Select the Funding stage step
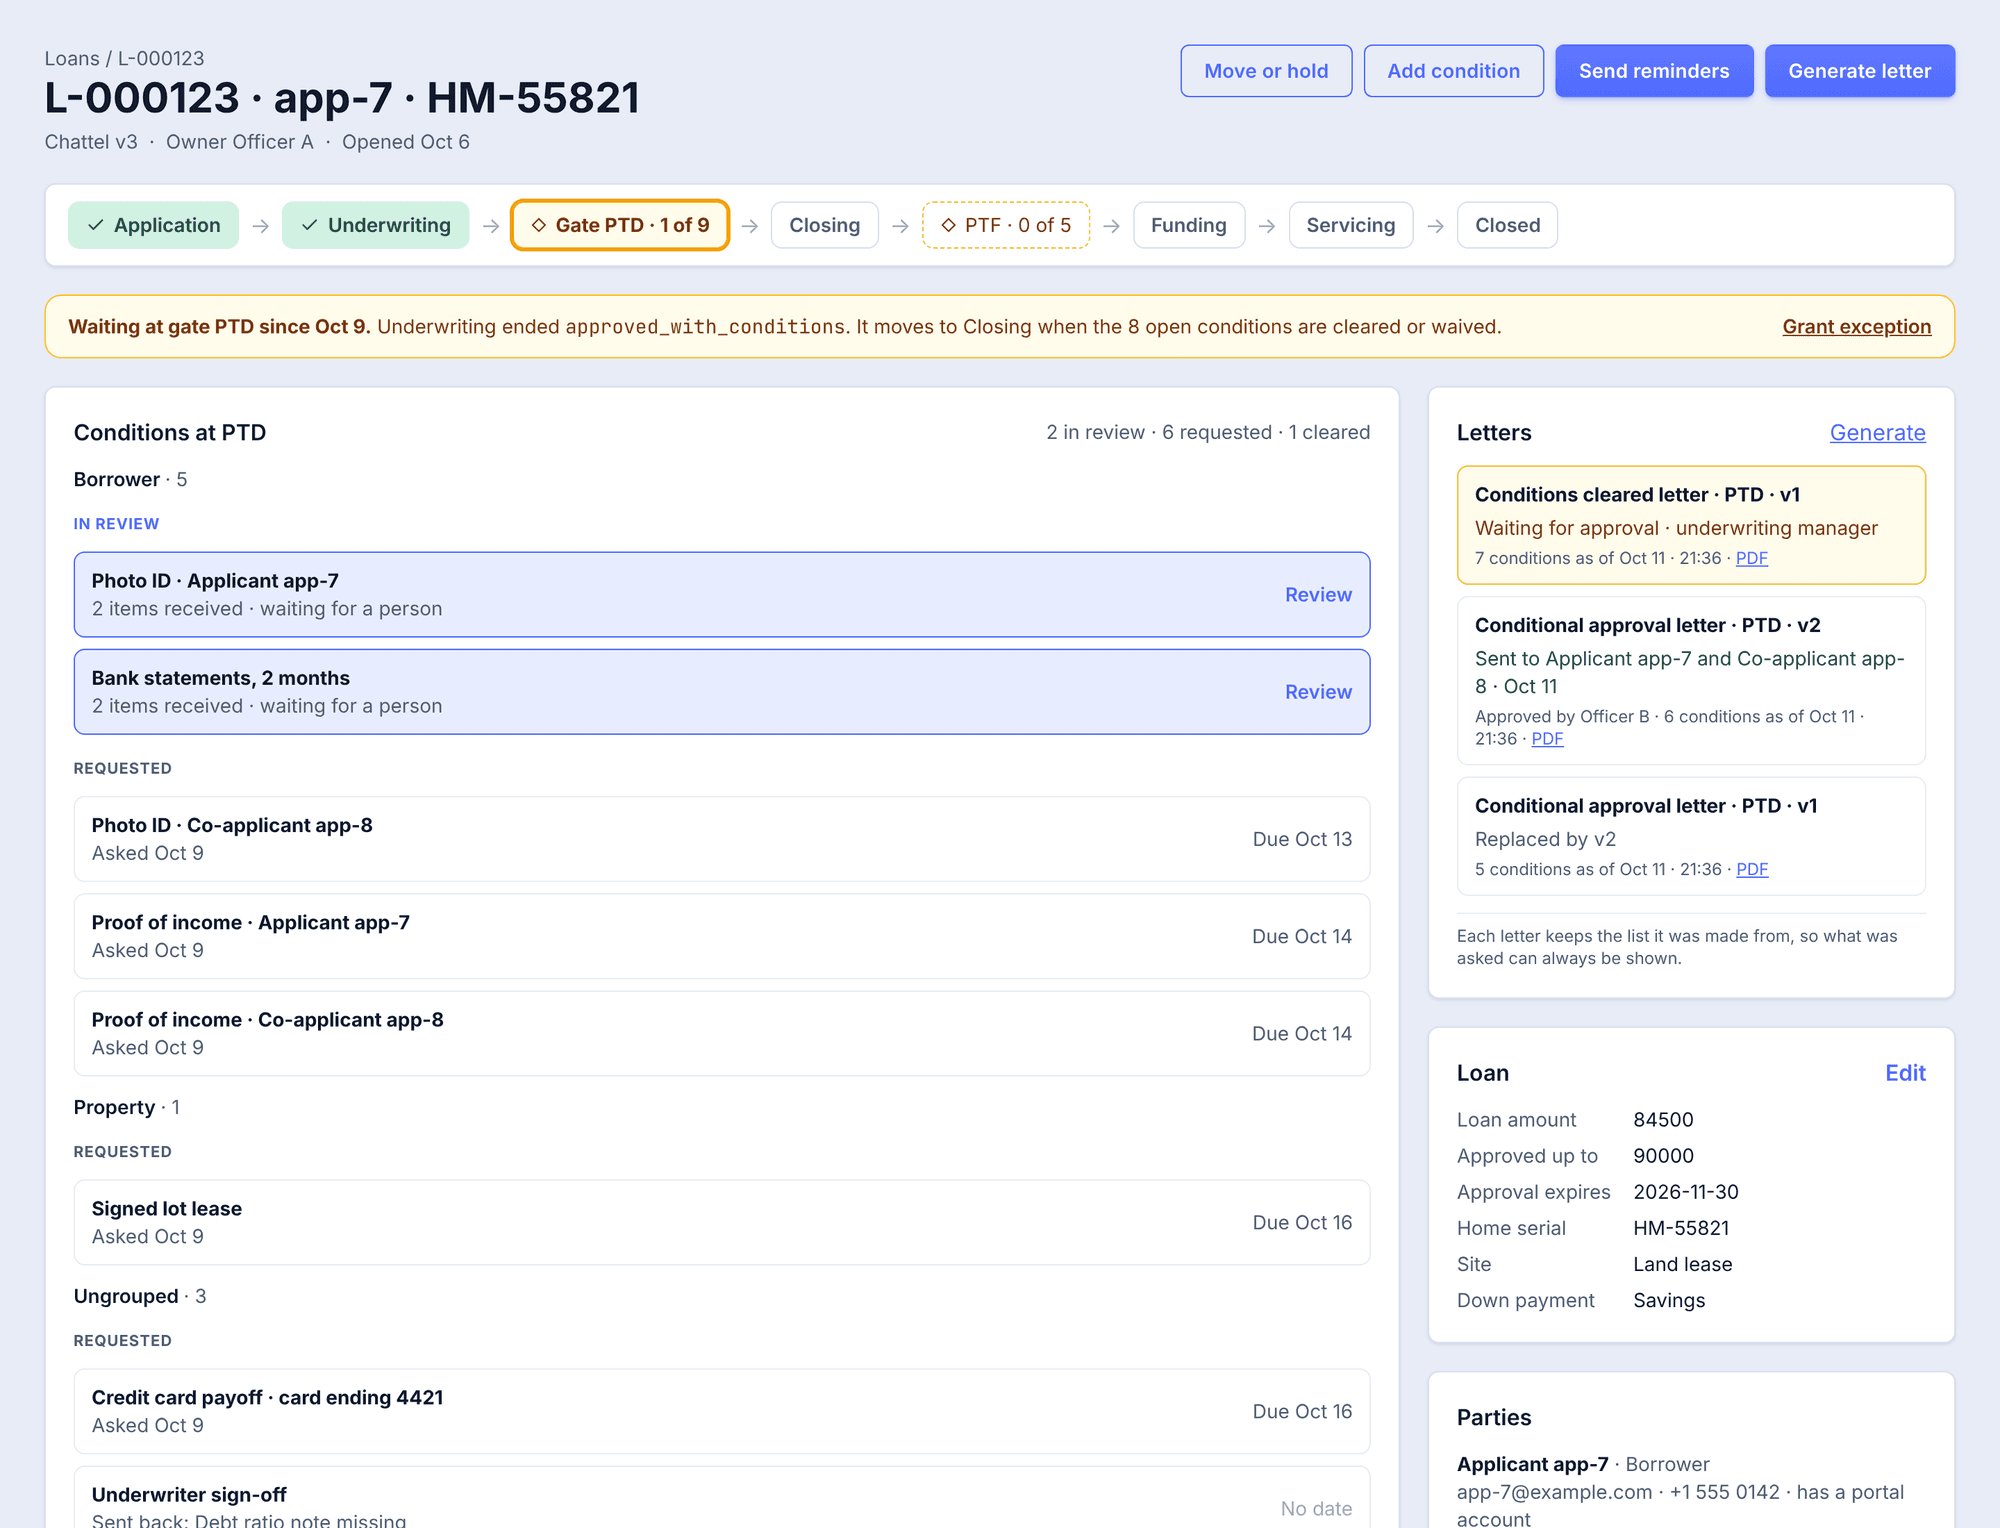 (x=1188, y=225)
